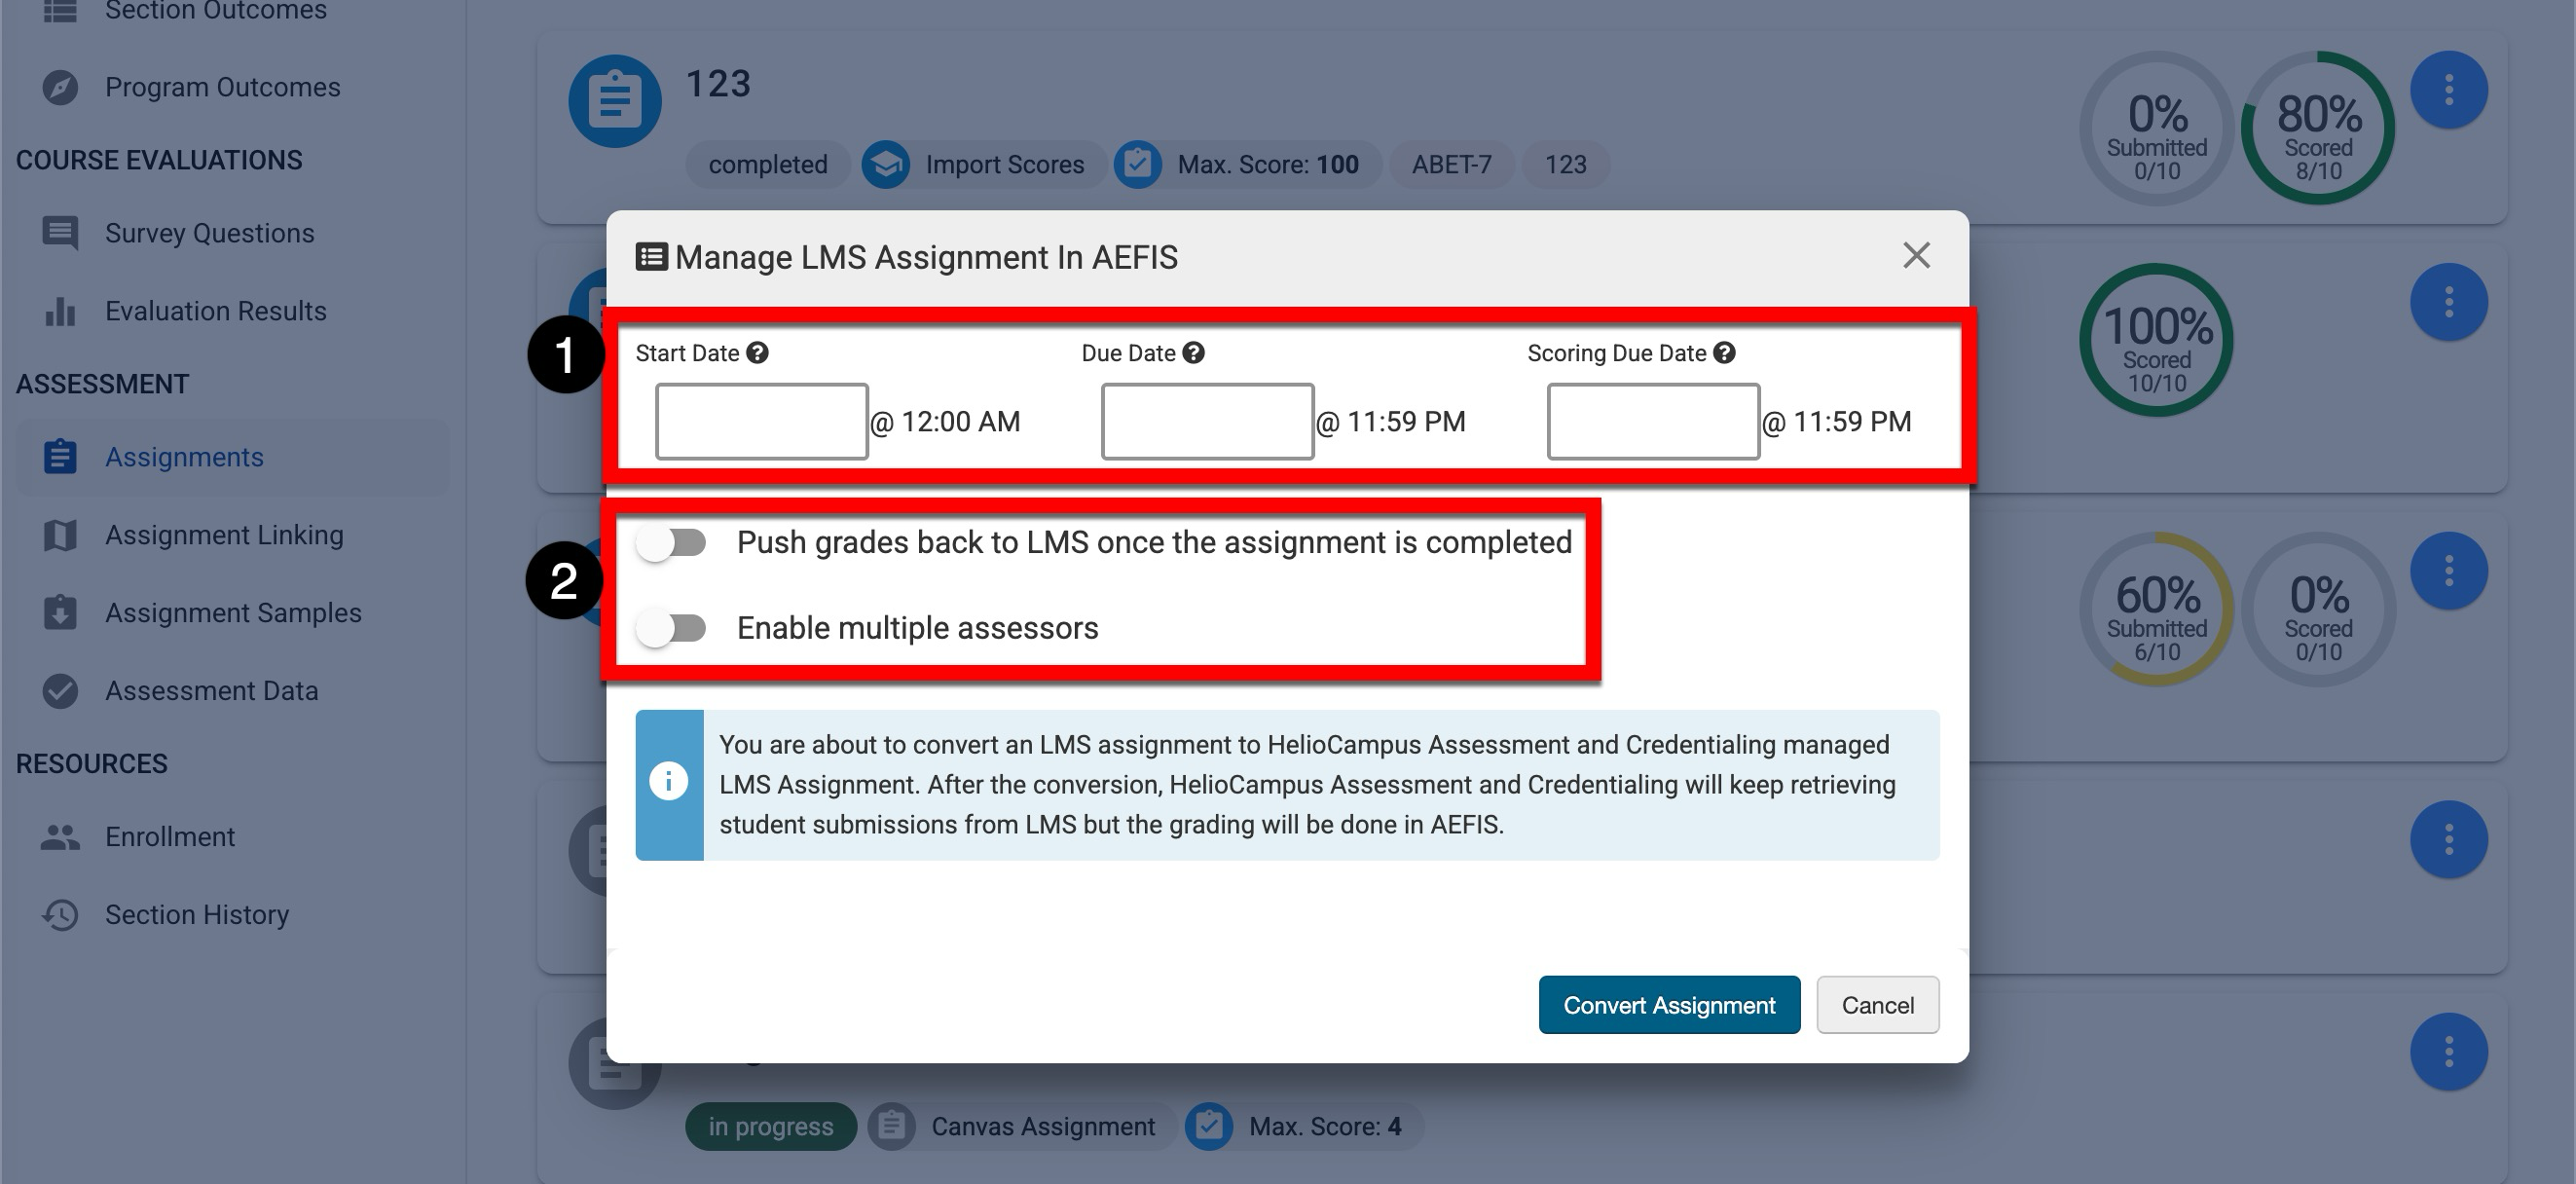Expand options menu for in-progress Canvas Assignment
Image resolution: width=2576 pixels, height=1184 pixels.
[2448, 1051]
